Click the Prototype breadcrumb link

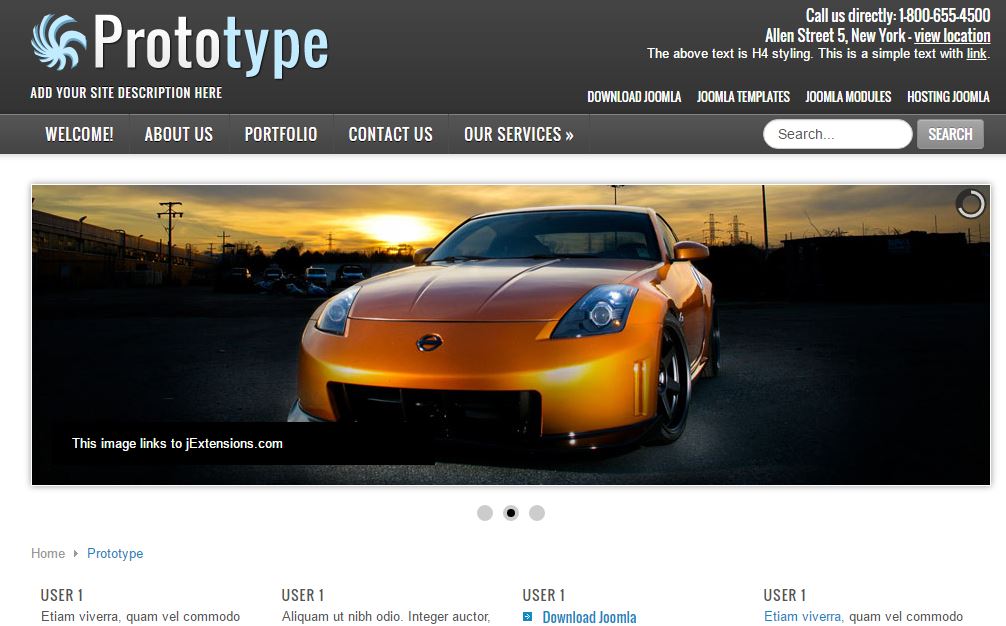click(x=115, y=554)
